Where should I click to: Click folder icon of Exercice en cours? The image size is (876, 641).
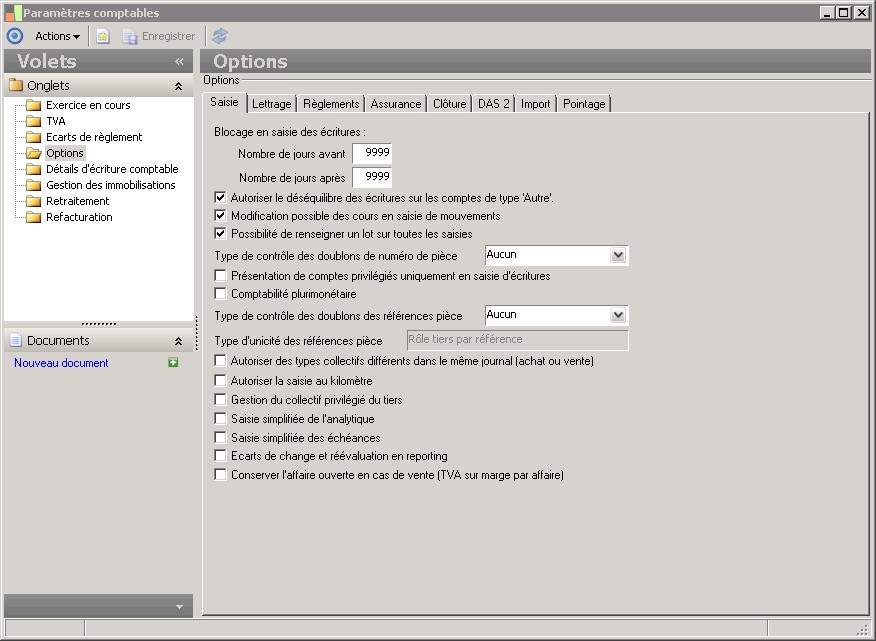click(x=34, y=105)
